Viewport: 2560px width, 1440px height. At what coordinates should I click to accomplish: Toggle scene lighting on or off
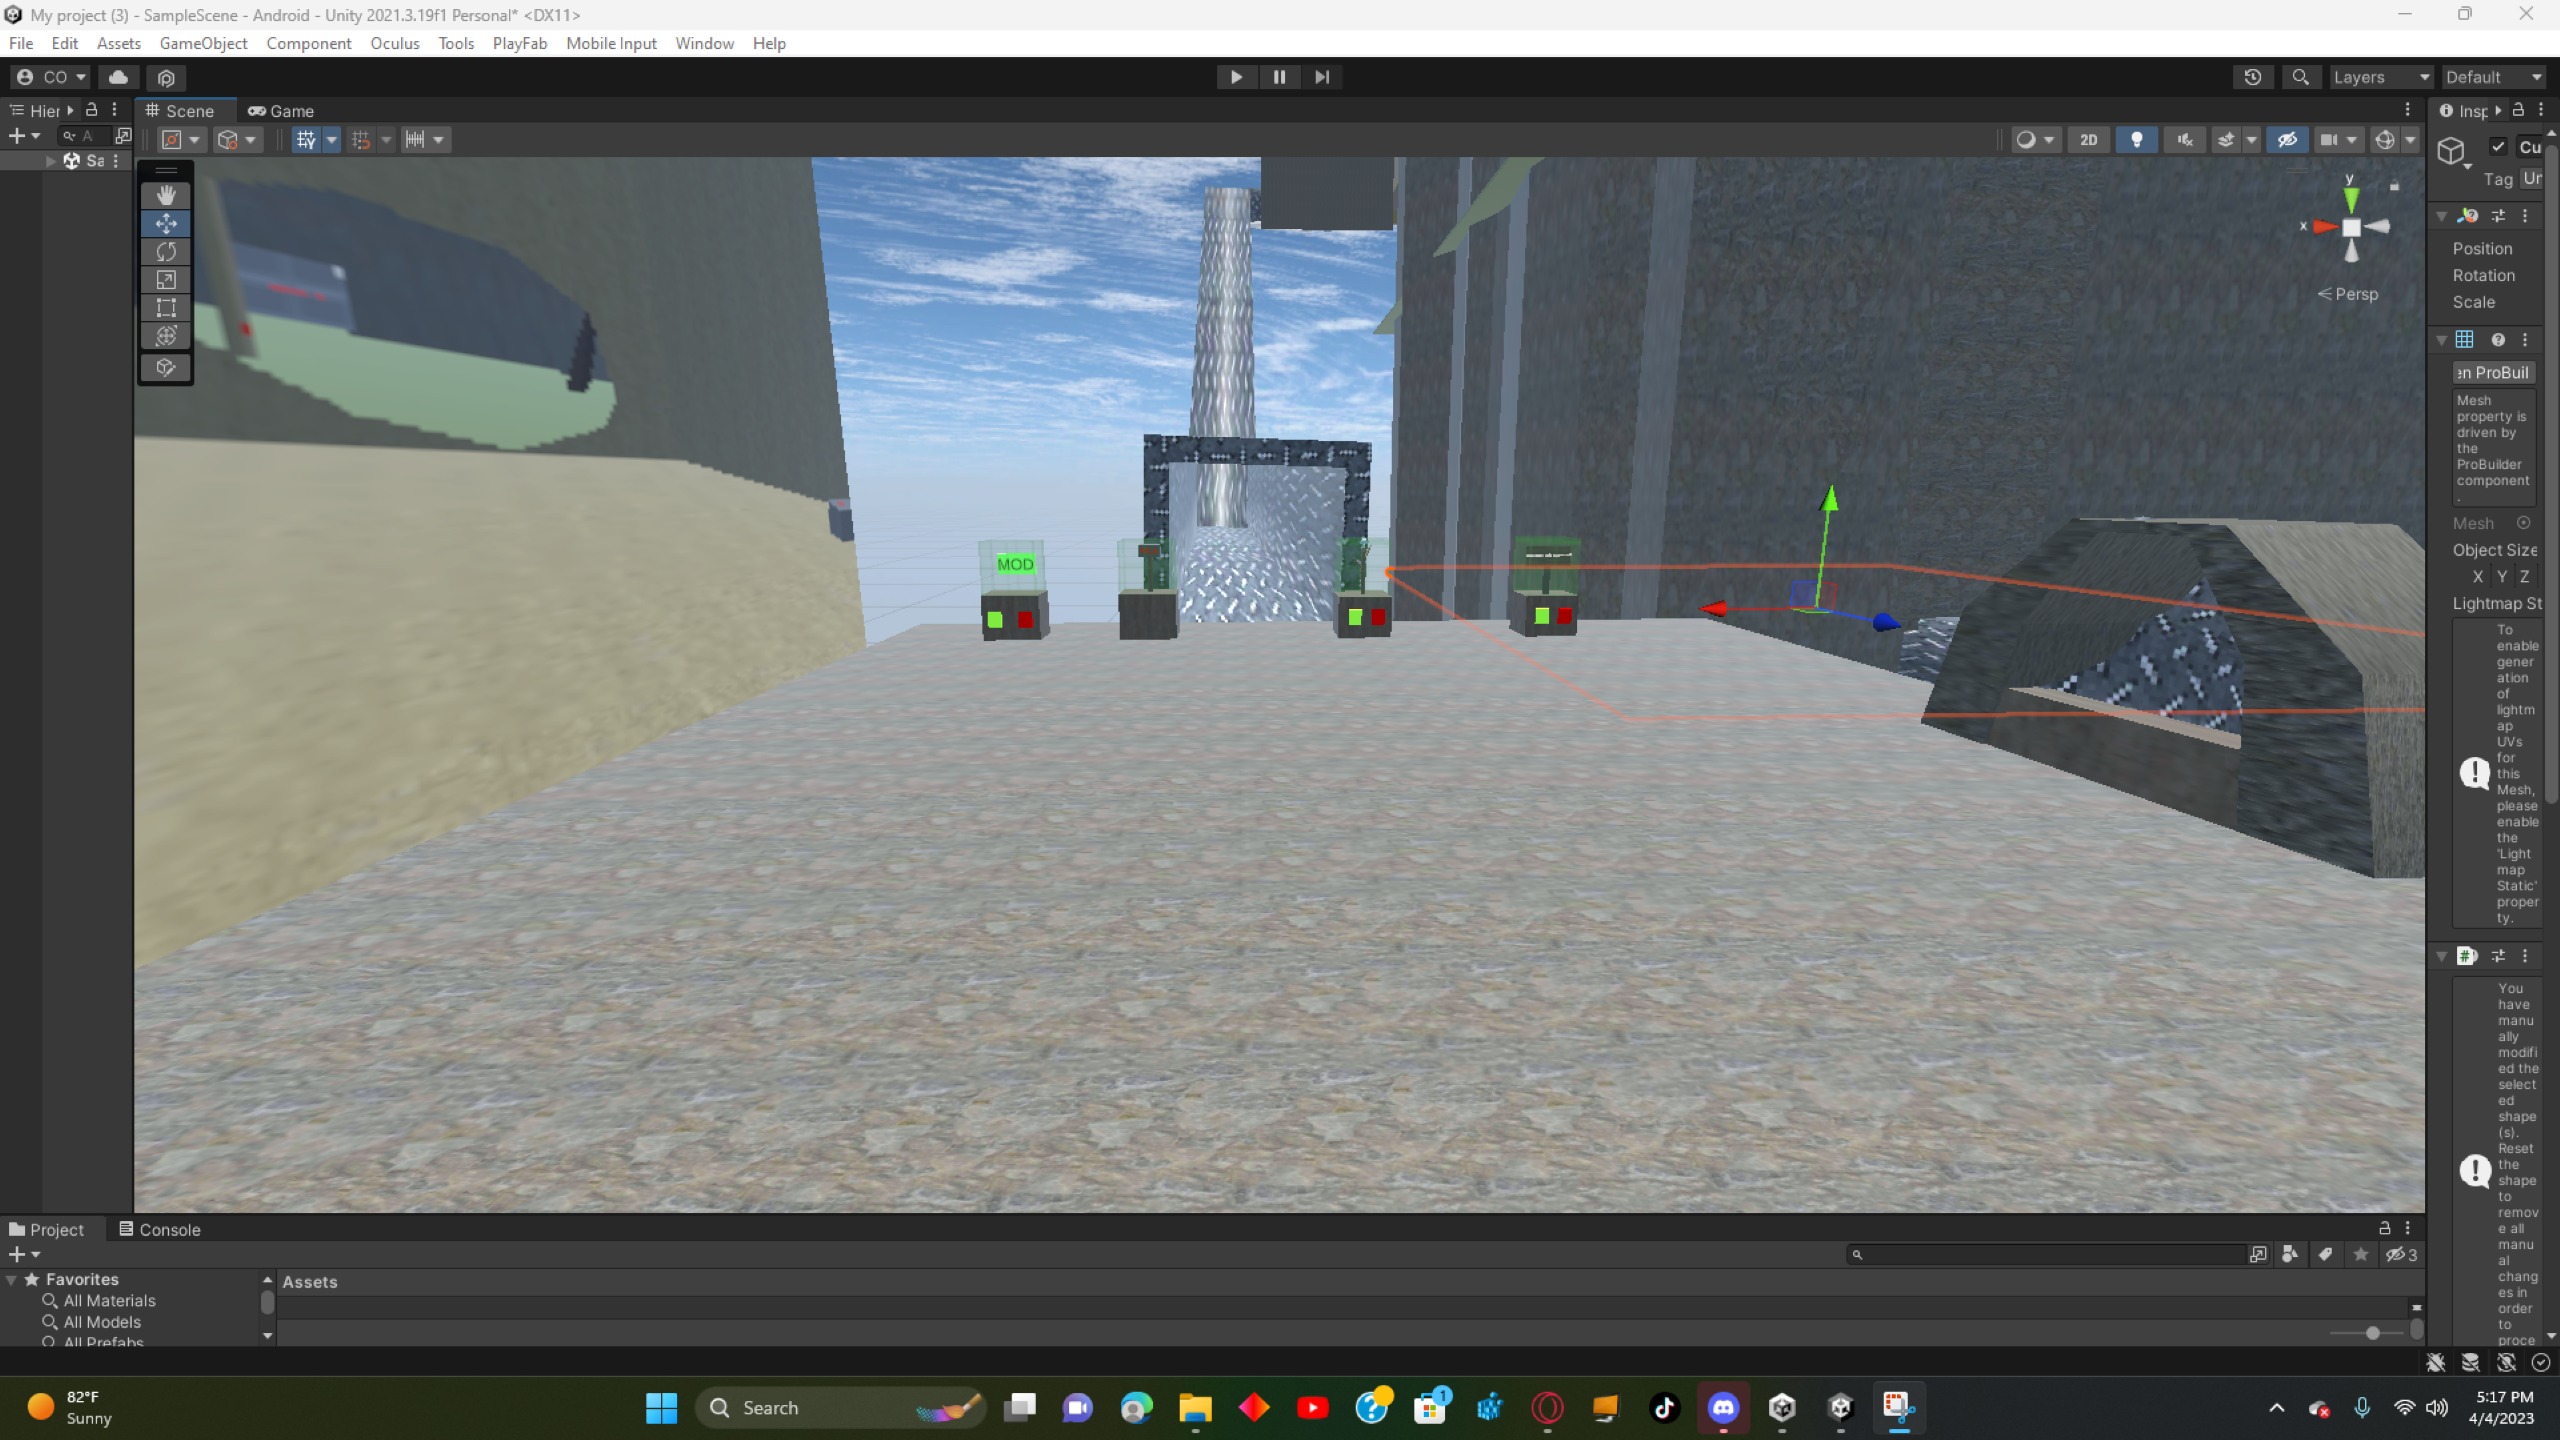[x=2137, y=140]
